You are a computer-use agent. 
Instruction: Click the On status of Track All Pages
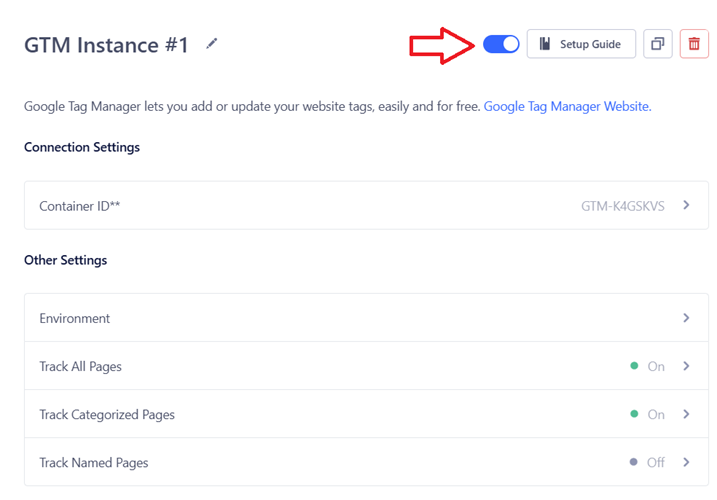tap(647, 366)
